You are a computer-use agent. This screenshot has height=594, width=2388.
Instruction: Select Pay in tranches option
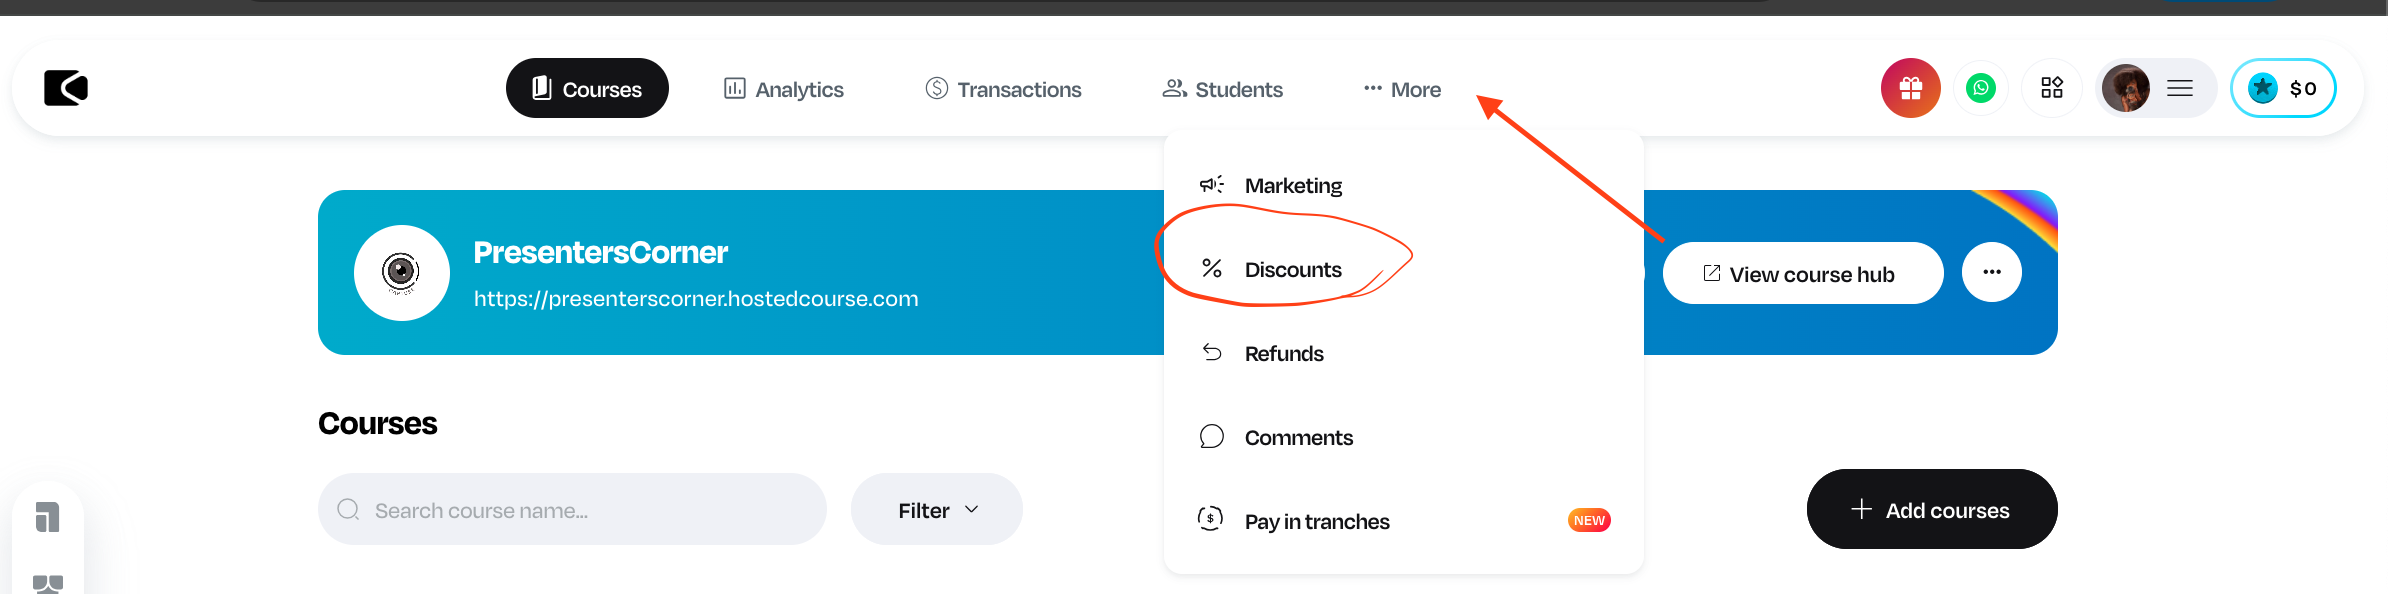pyautogui.click(x=1316, y=522)
